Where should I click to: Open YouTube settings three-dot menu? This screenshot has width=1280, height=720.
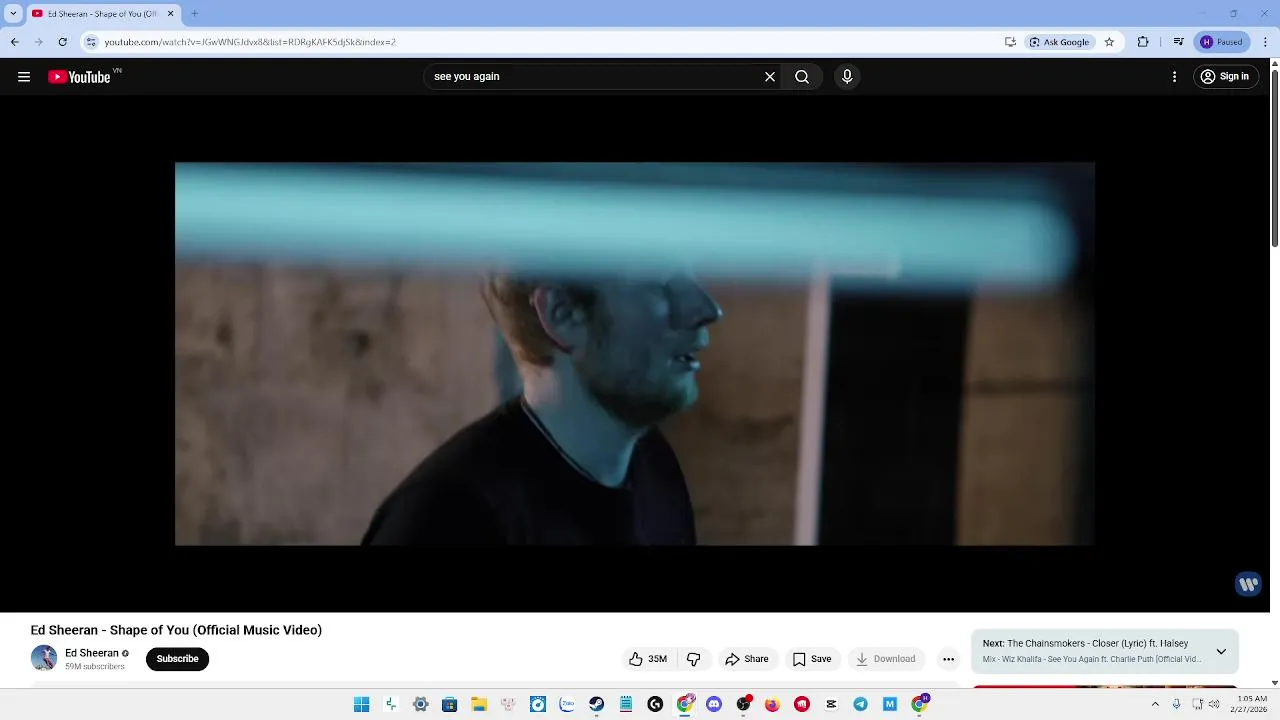tap(1174, 77)
